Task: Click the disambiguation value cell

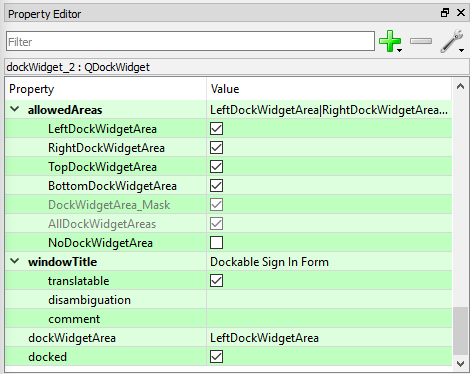Action: (x=329, y=300)
